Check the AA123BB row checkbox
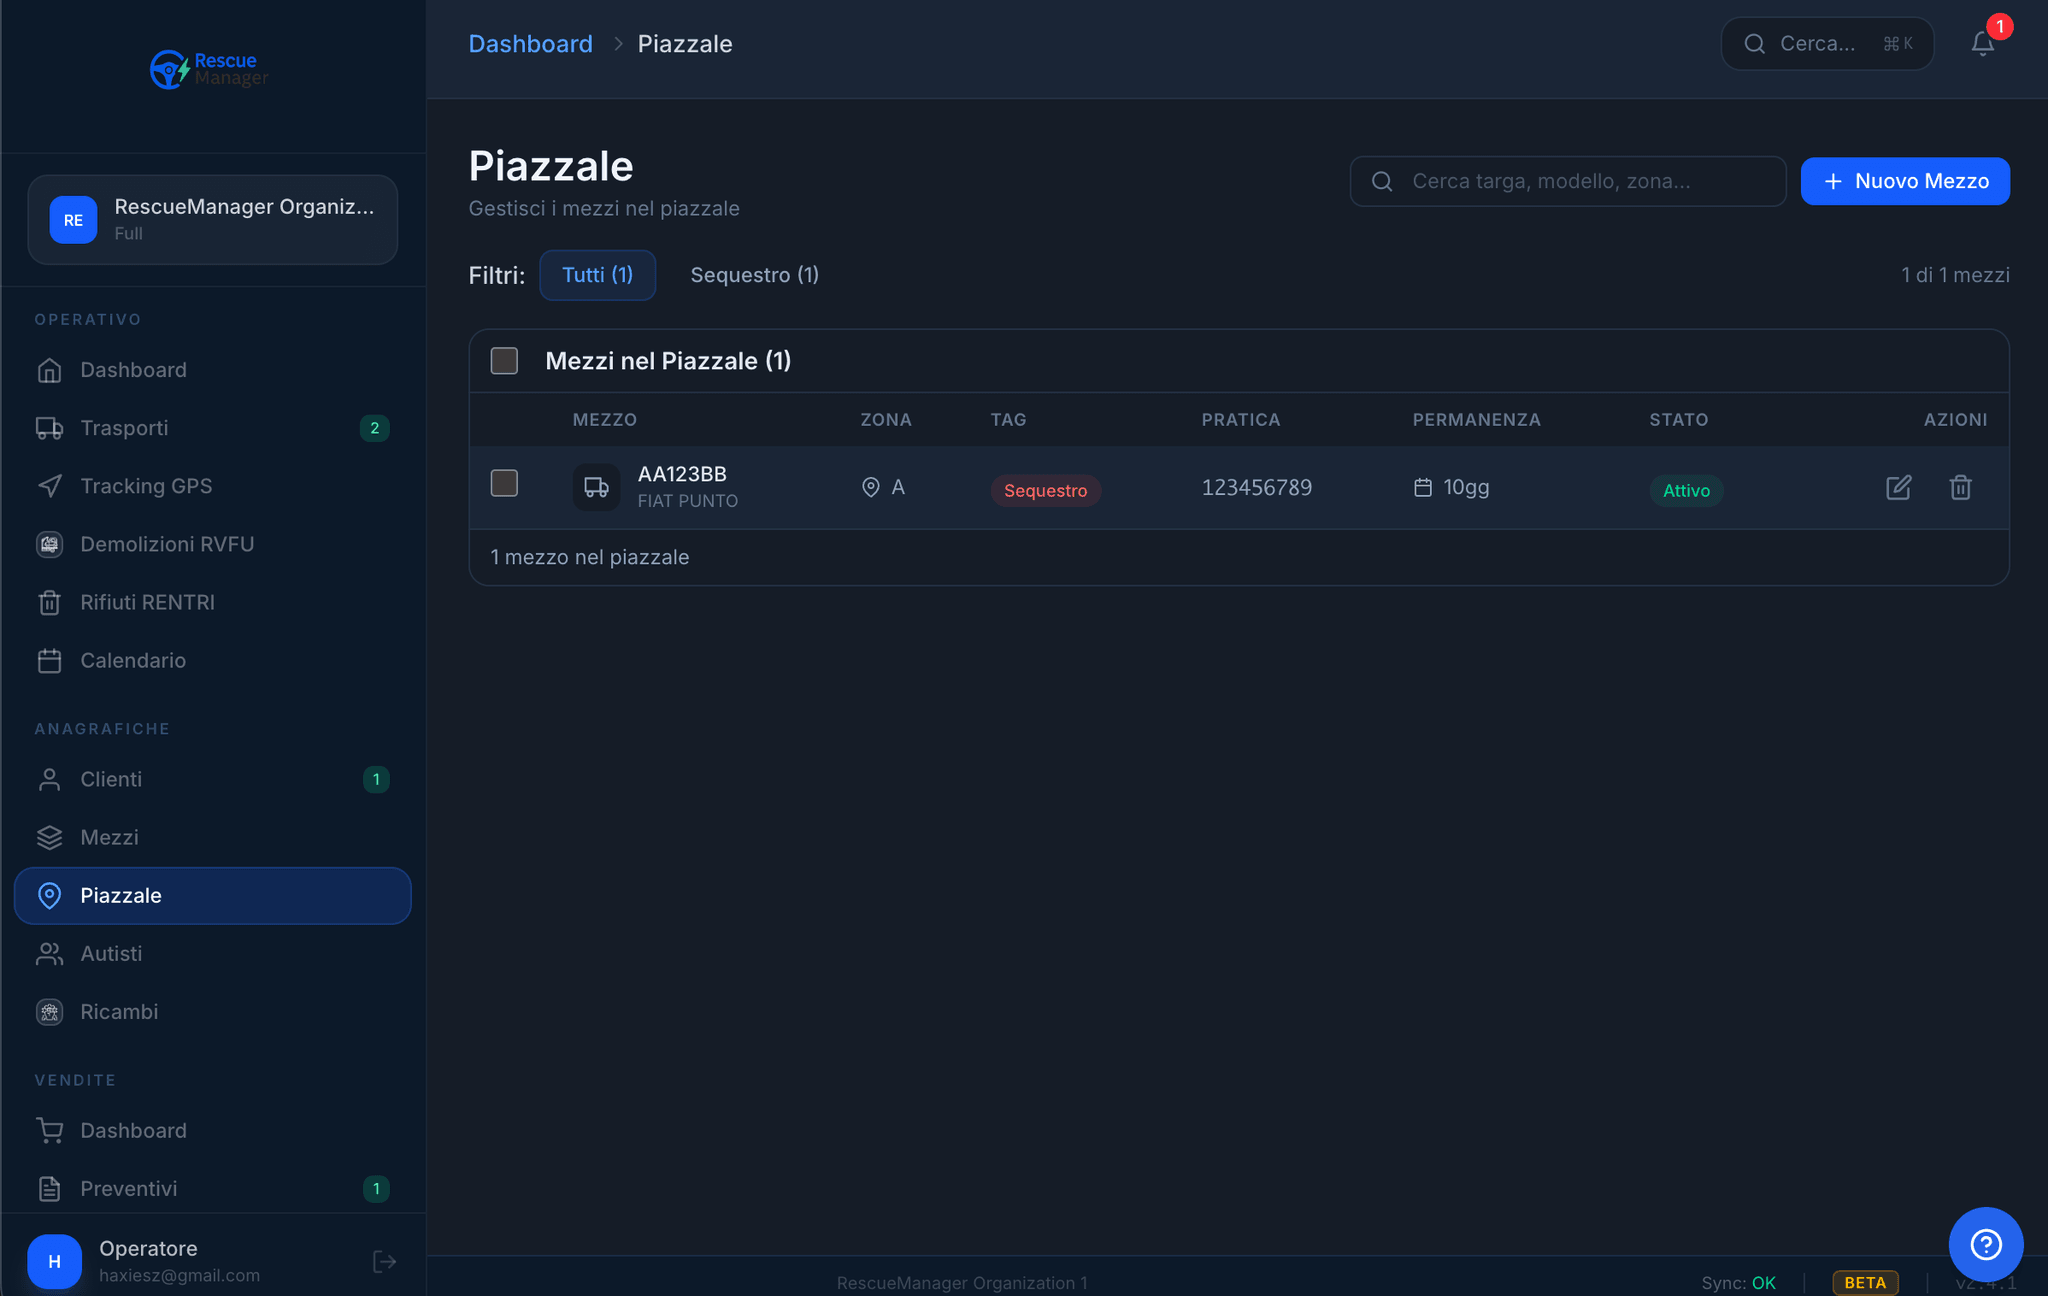Screen dimensions: 2048x1296 click(x=504, y=484)
